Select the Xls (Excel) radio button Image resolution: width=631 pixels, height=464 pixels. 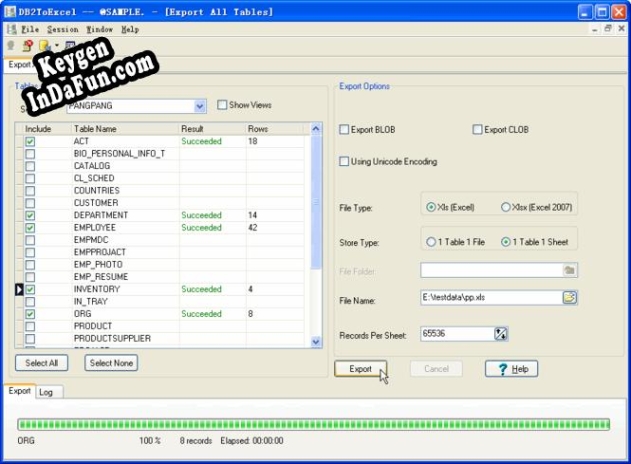431,207
